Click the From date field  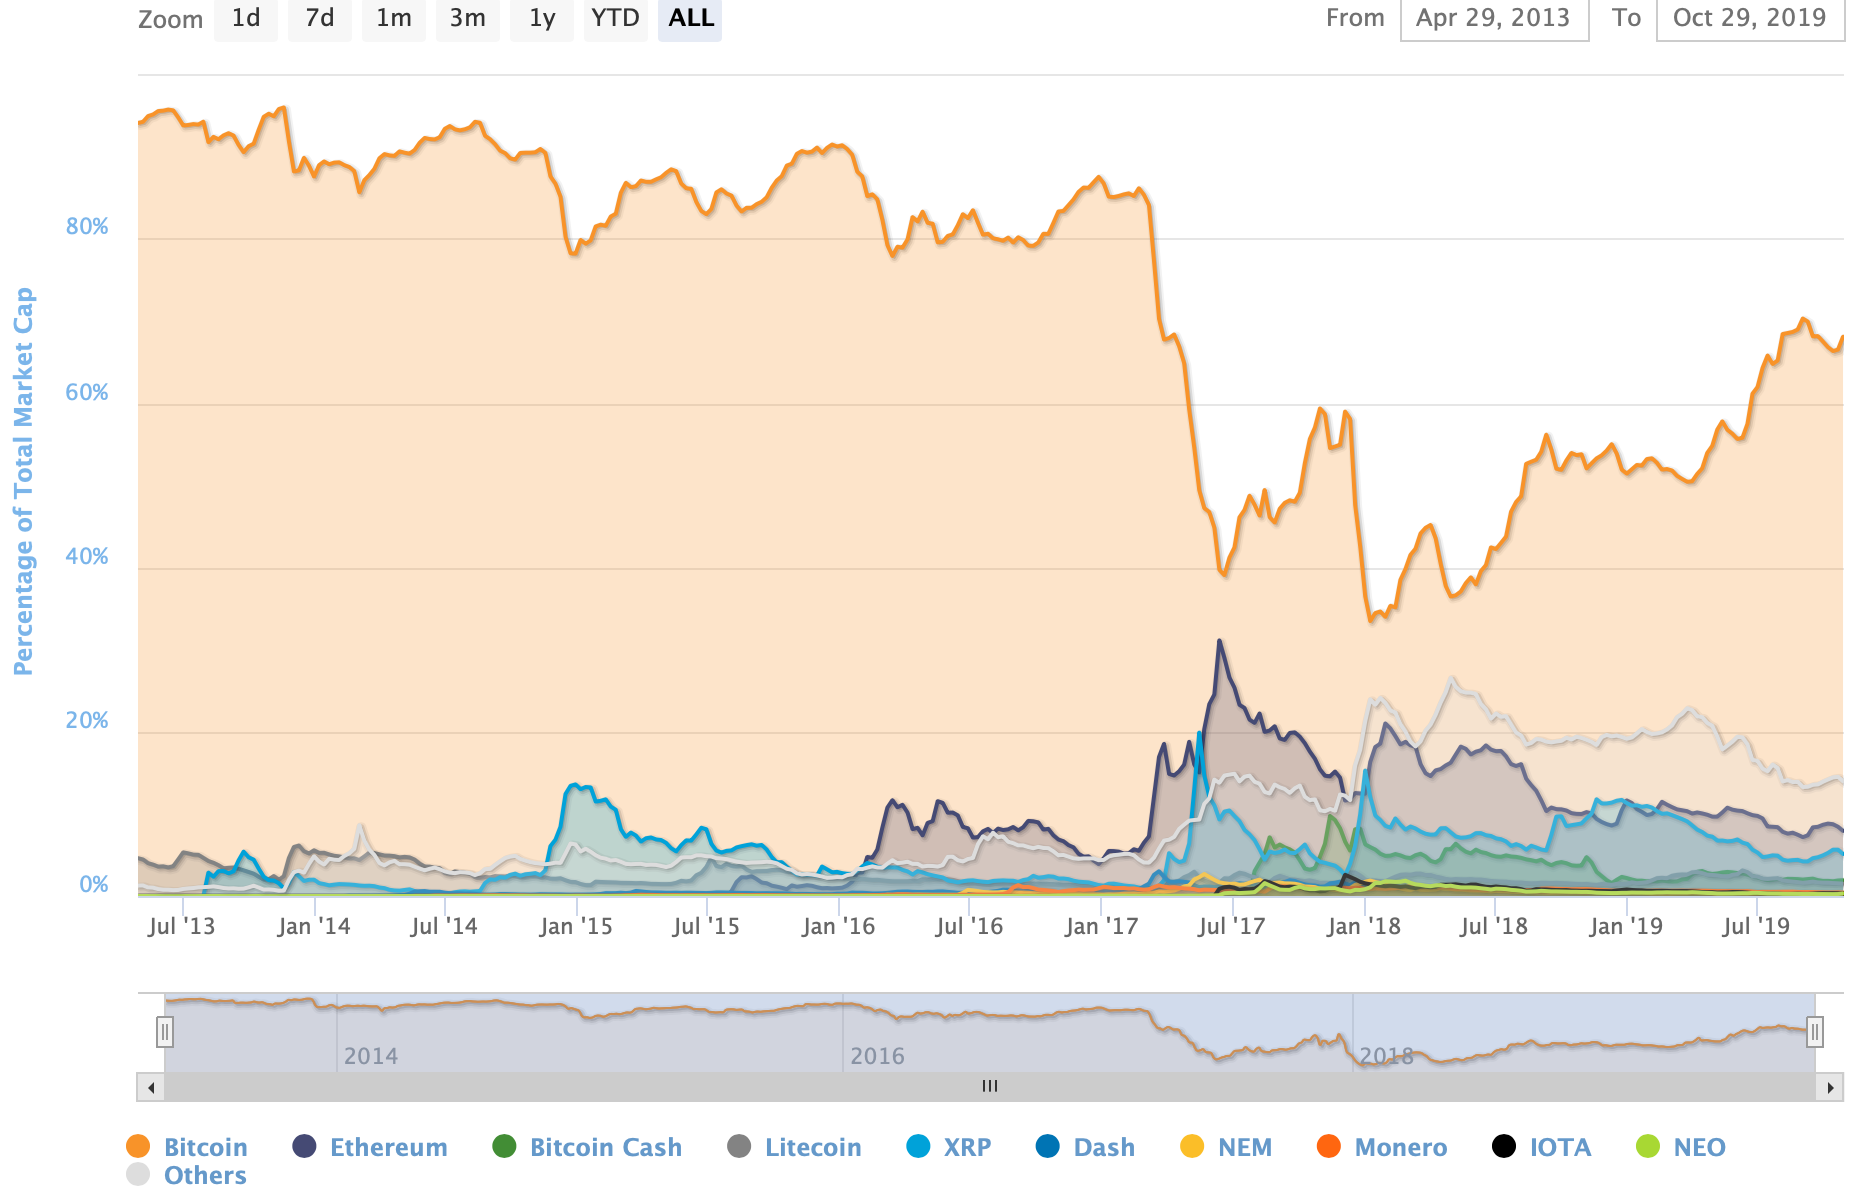[x=1494, y=19]
